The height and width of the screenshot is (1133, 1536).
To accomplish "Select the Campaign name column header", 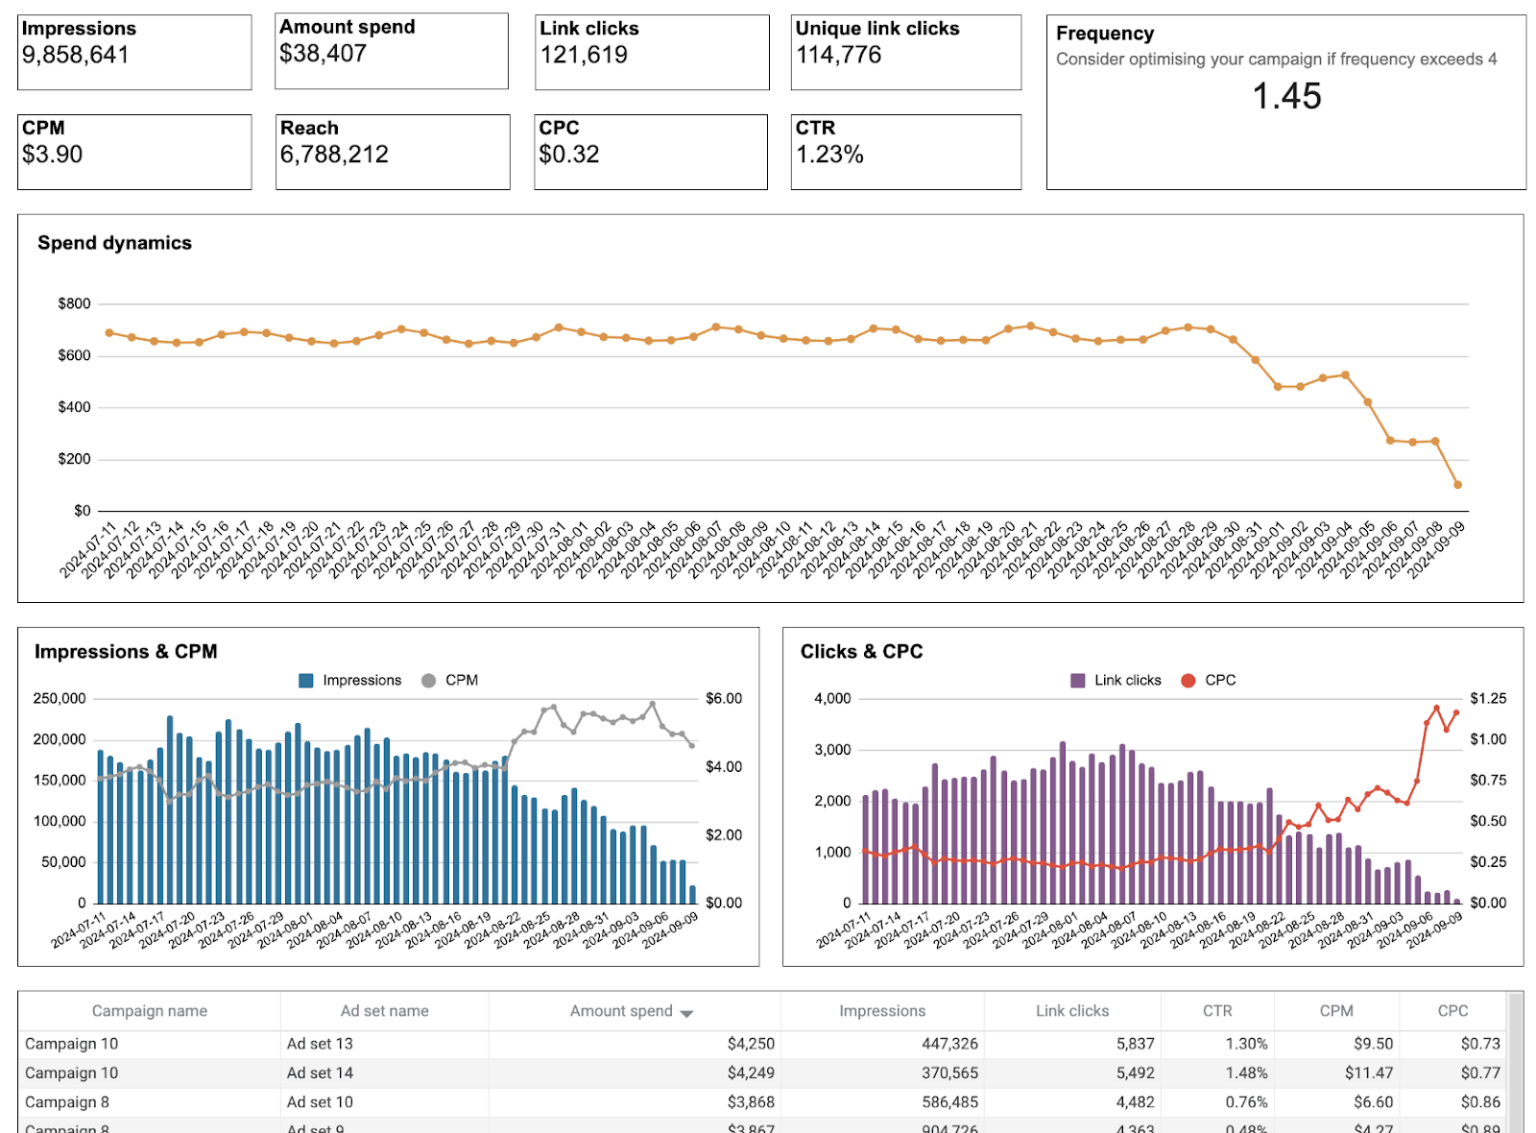I will click(x=149, y=1010).
